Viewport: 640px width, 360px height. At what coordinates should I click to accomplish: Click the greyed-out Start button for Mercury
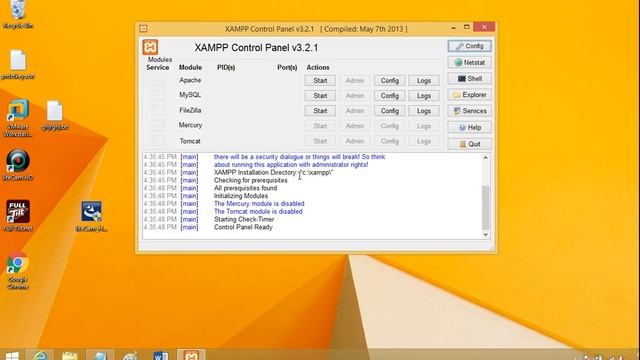pos(320,126)
